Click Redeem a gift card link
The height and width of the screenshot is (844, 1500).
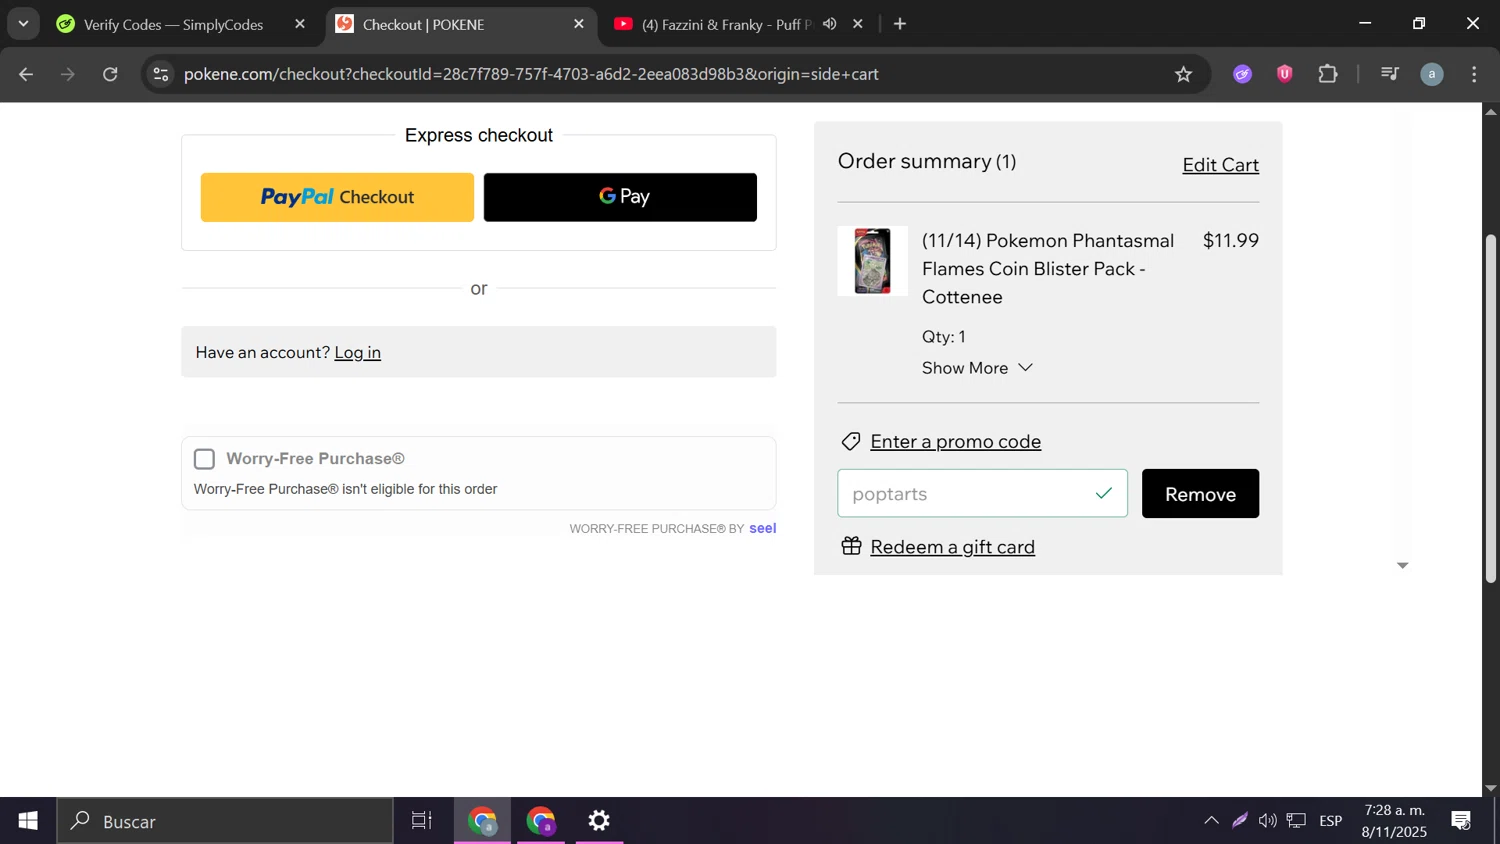952,547
